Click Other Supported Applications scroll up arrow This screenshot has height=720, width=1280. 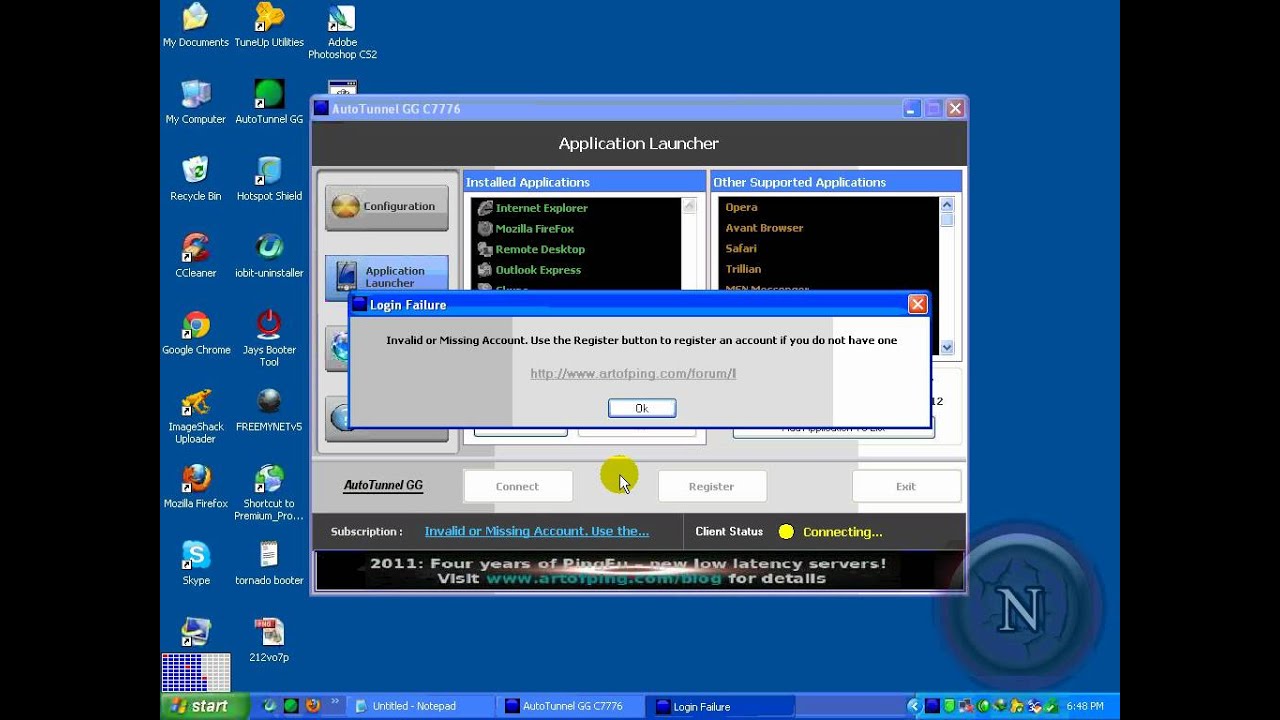(x=947, y=205)
